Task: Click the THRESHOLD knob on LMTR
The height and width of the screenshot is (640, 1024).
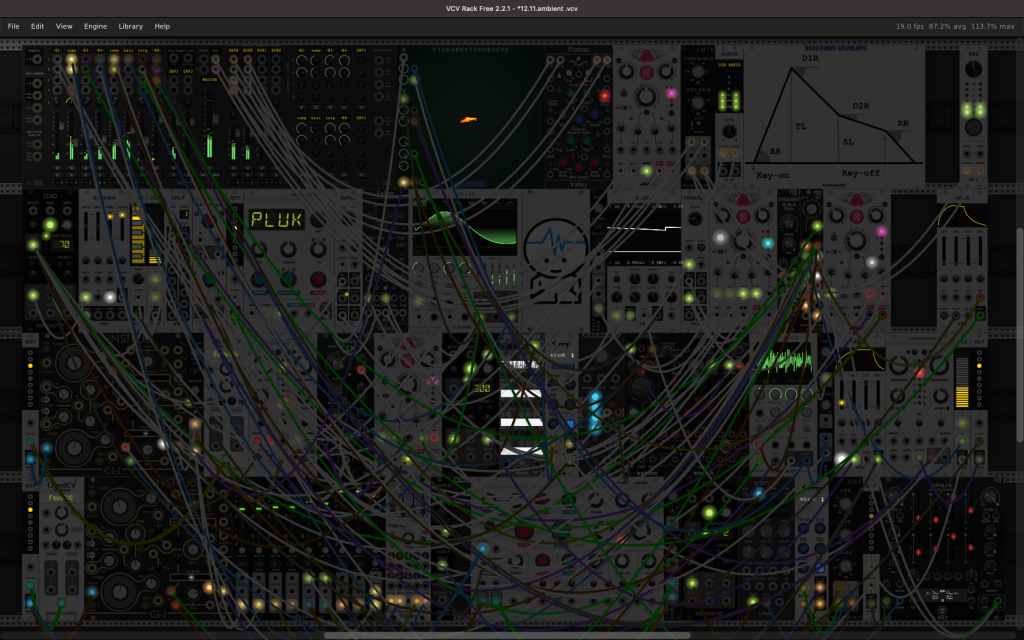Action: pos(697,72)
